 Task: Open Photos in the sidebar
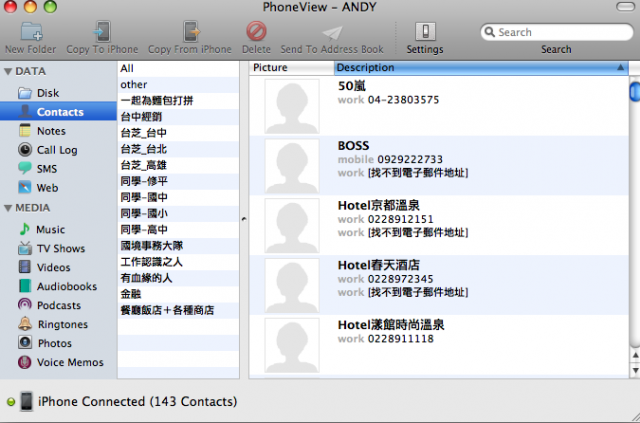point(58,343)
